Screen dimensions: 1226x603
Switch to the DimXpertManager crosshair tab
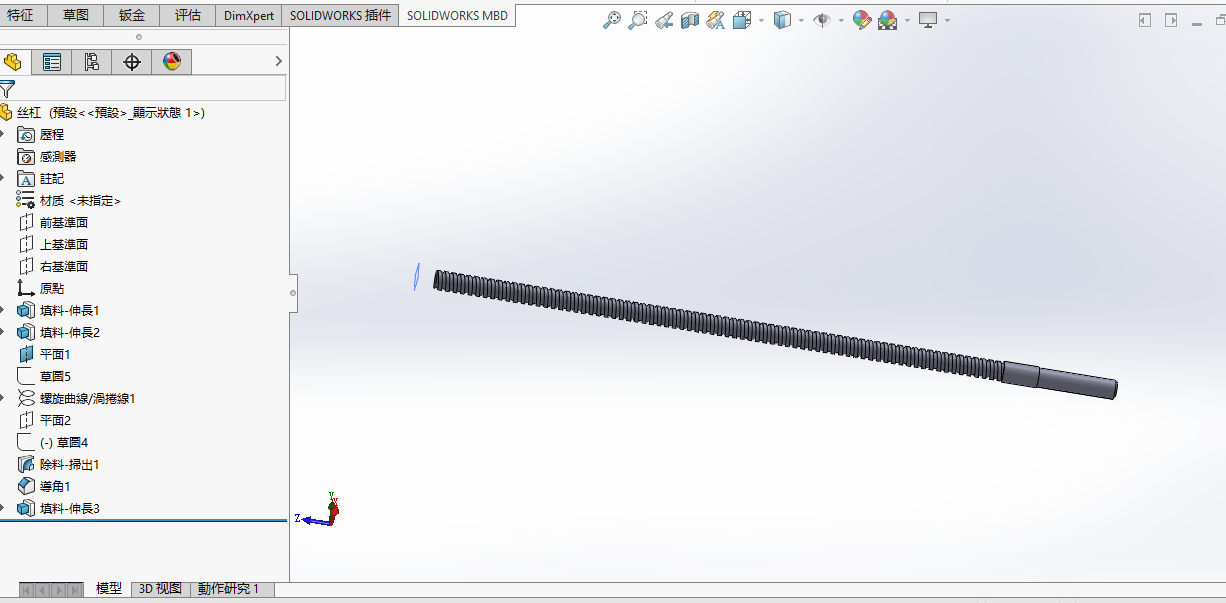[131, 62]
